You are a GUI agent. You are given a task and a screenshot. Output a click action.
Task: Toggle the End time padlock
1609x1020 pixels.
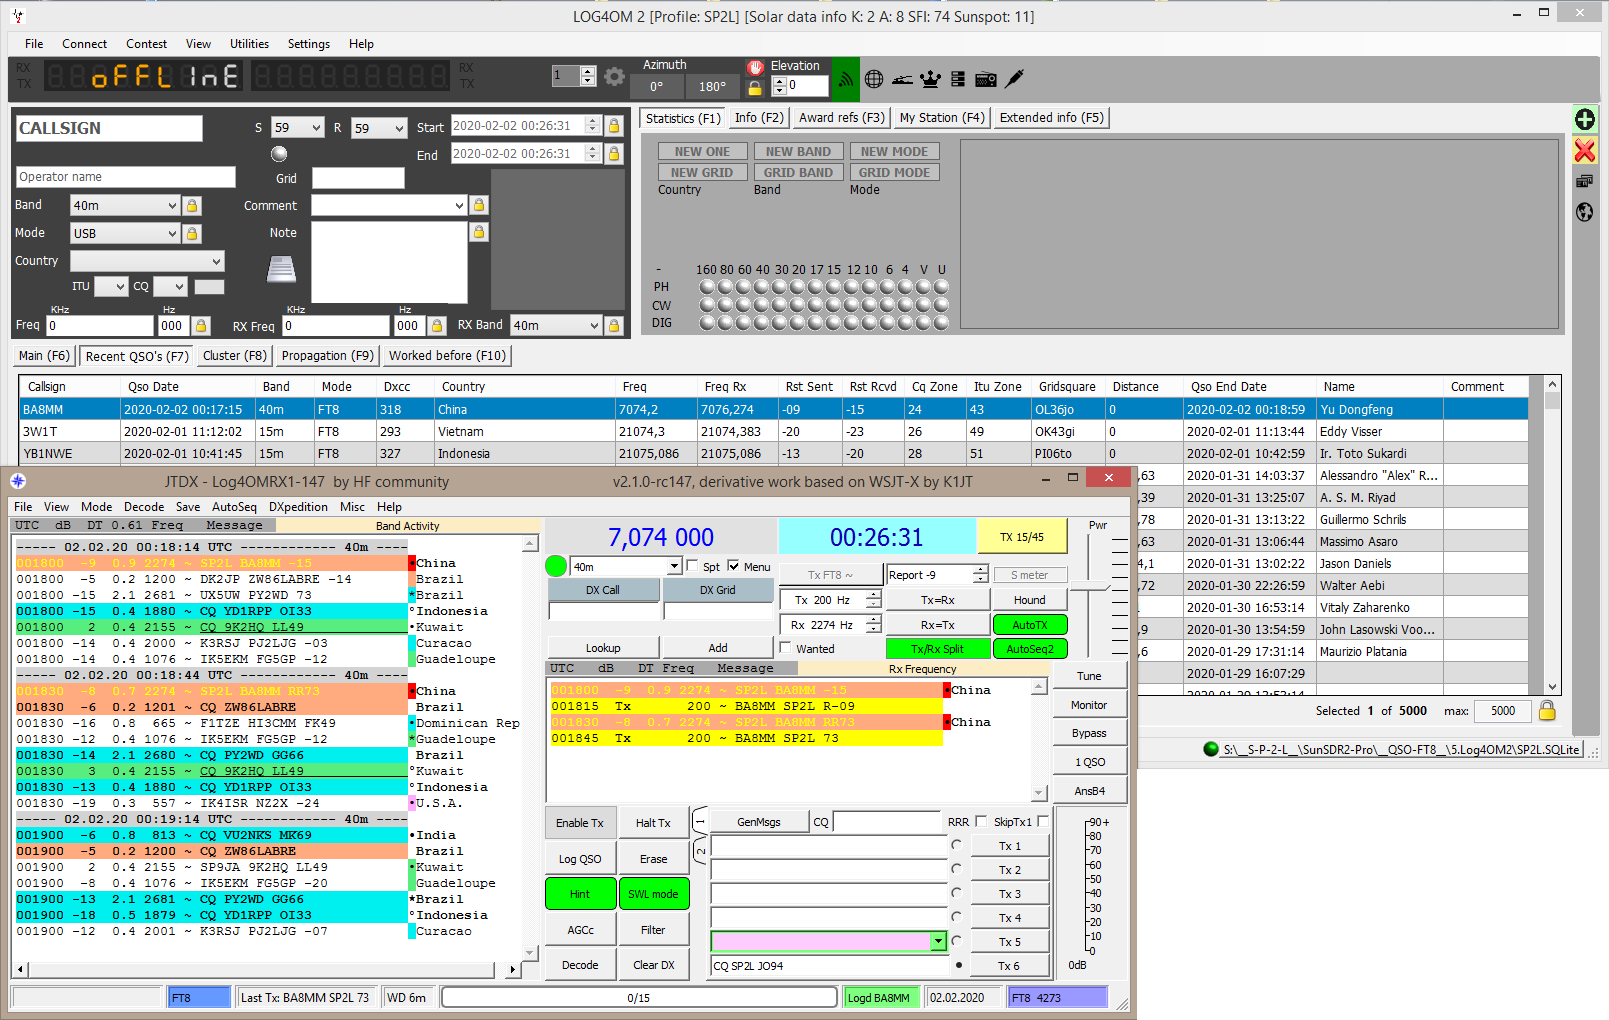pyautogui.click(x=614, y=153)
